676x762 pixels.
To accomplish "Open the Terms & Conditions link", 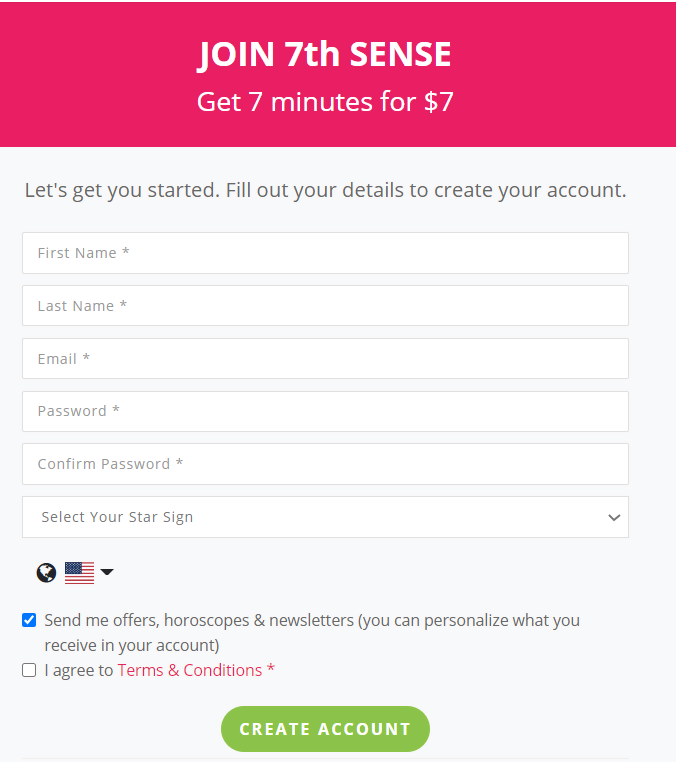I will pyautogui.click(x=190, y=670).
